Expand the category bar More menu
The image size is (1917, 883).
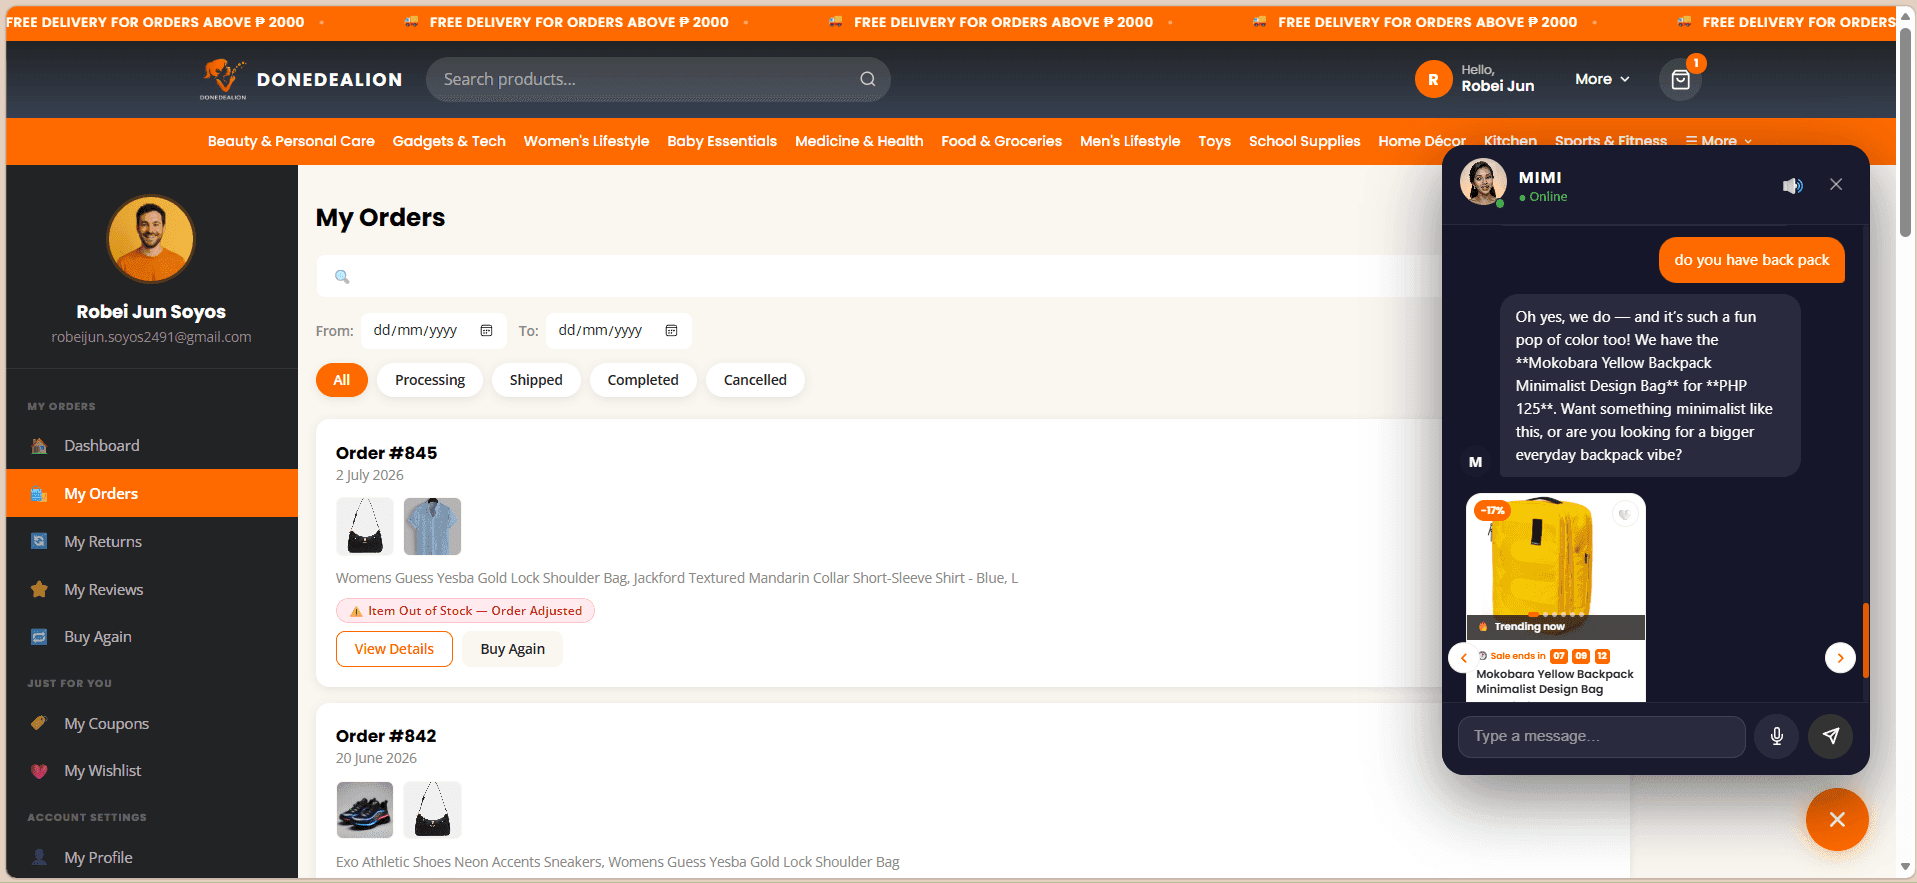coord(1718,141)
